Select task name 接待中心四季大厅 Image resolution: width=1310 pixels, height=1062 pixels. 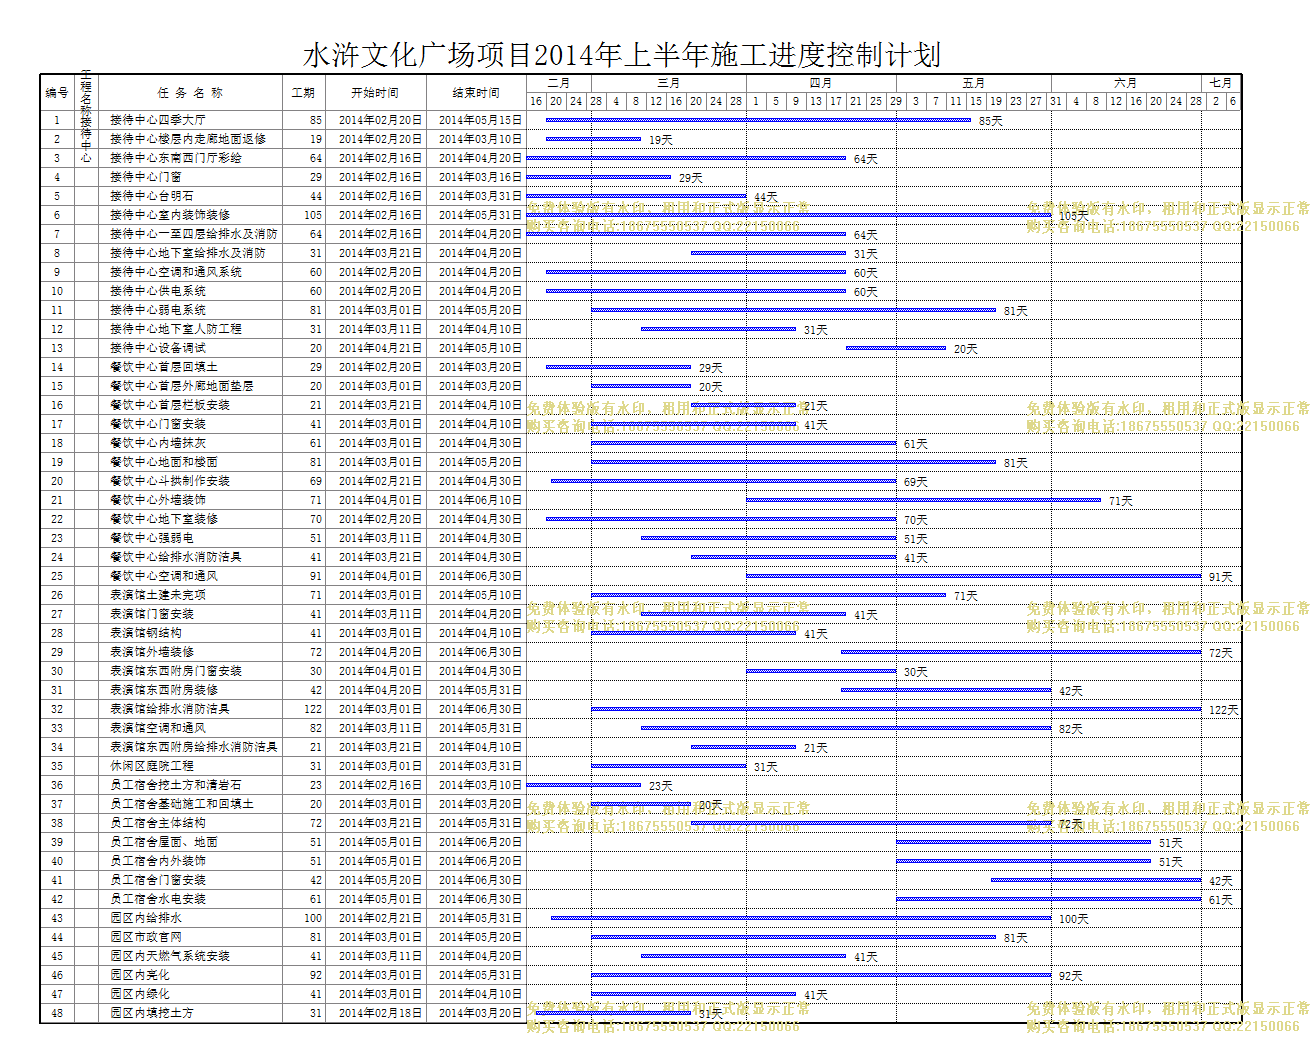[158, 120]
